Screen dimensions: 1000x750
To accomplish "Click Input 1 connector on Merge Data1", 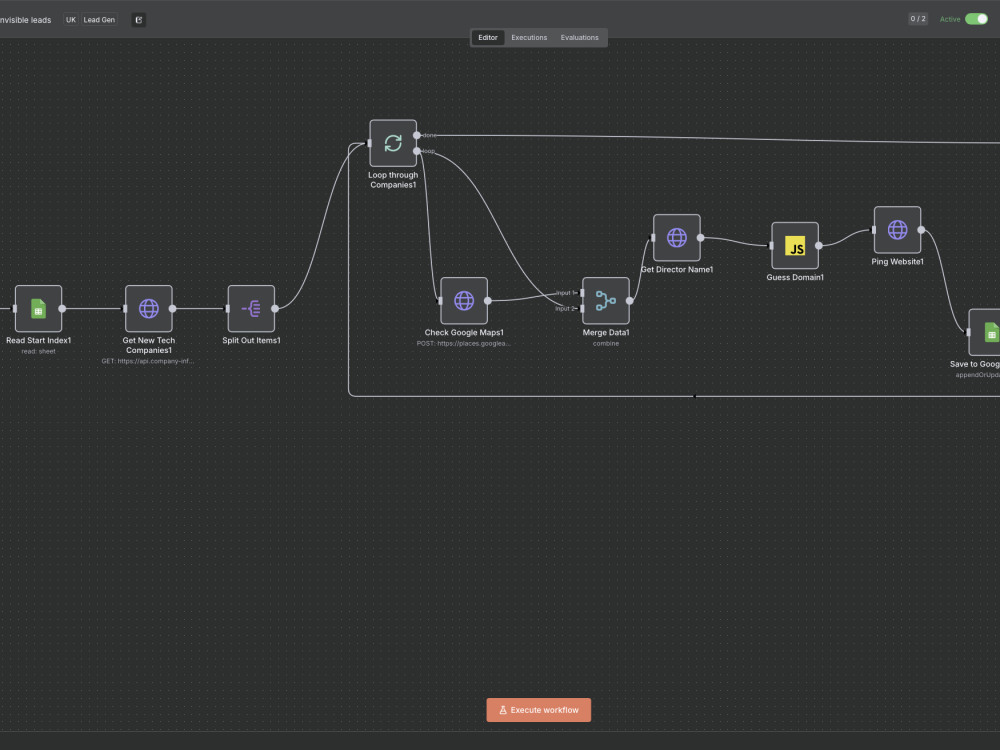I will [582, 293].
